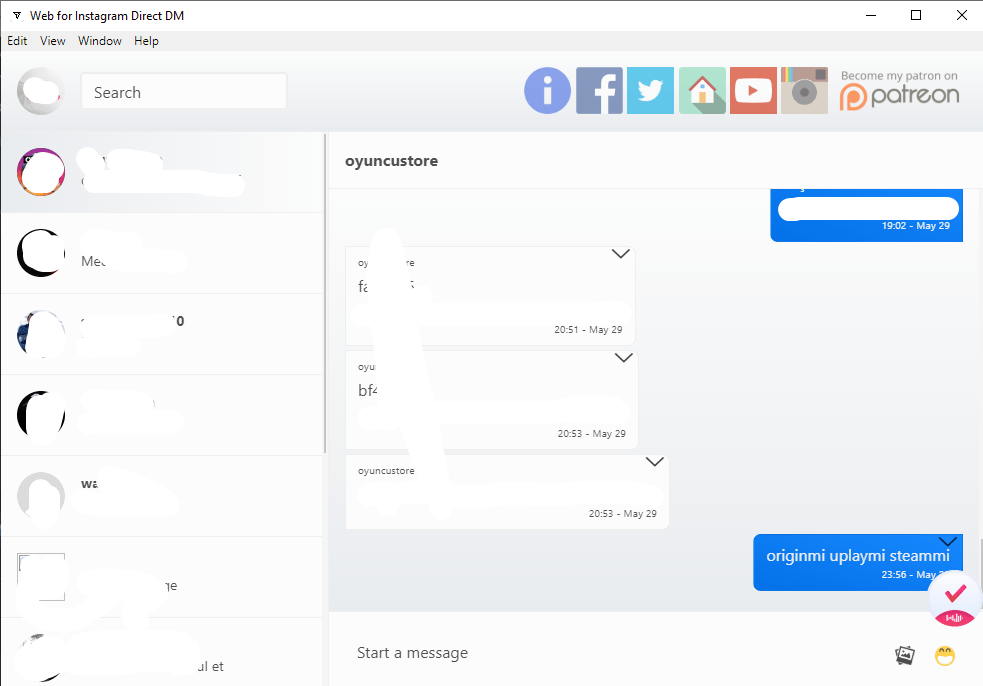The image size is (983, 686).
Task: Open conversation with preview ending 'ul et'
Action: click(x=162, y=652)
